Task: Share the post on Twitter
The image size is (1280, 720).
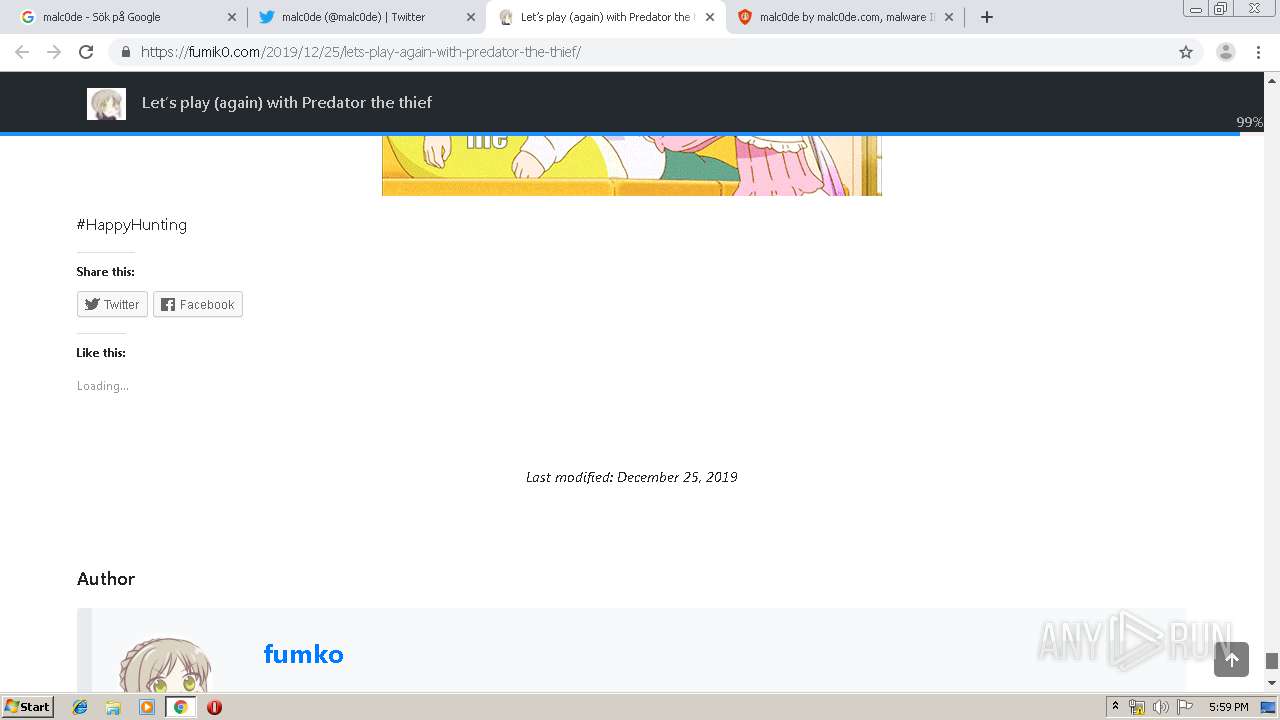Action: (112, 305)
